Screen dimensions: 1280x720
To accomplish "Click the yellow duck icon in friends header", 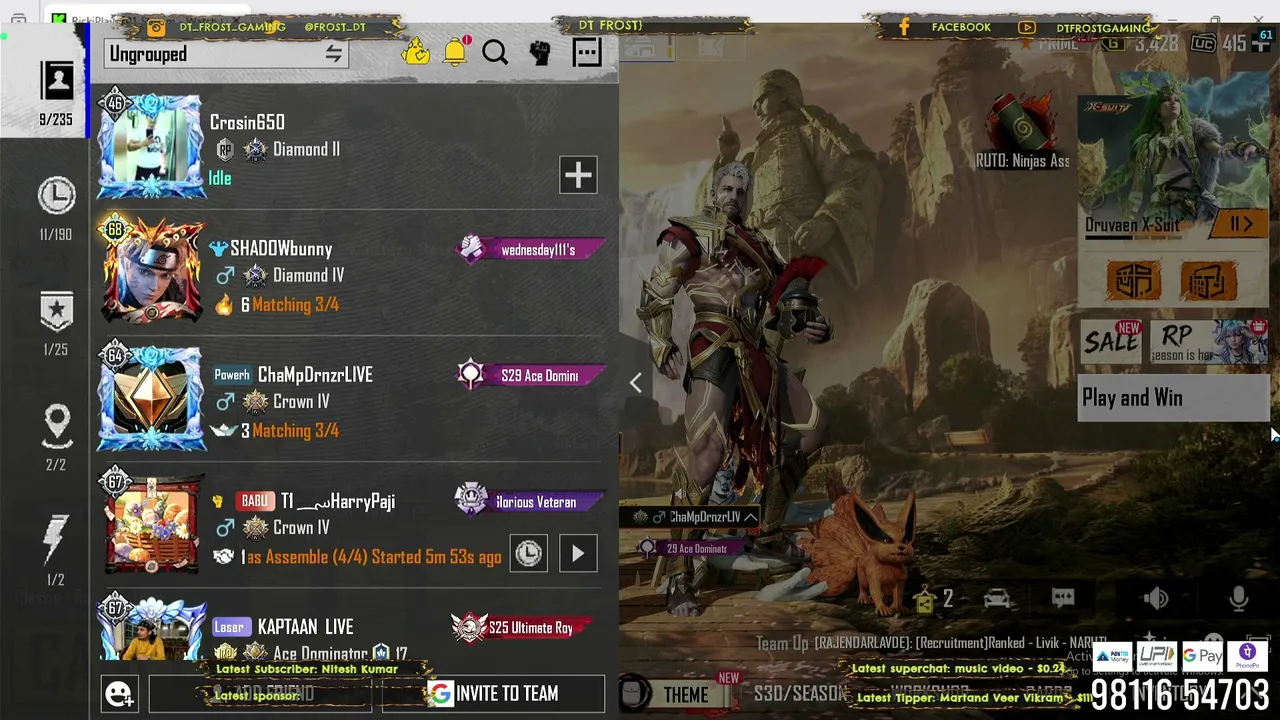I will tap(415, 52).
